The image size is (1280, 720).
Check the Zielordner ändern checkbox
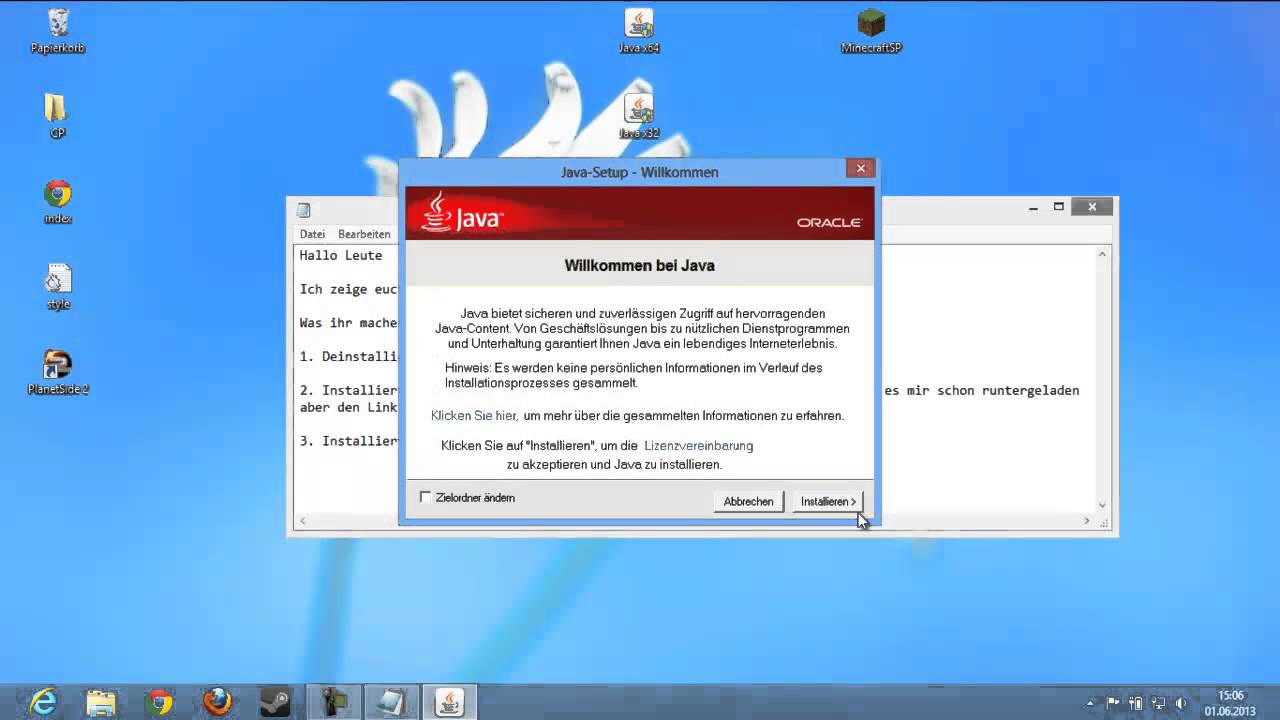426,497
